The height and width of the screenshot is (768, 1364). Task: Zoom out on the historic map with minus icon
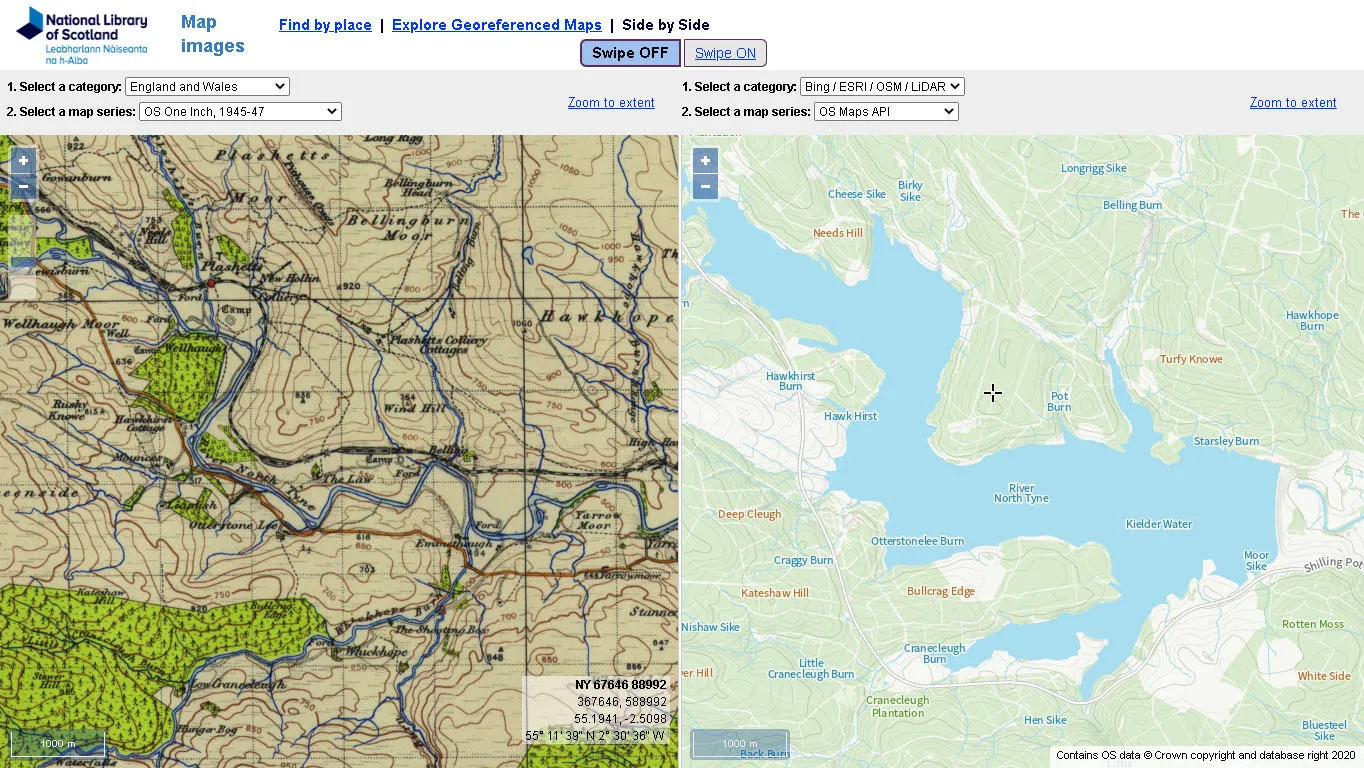point(22,186)
